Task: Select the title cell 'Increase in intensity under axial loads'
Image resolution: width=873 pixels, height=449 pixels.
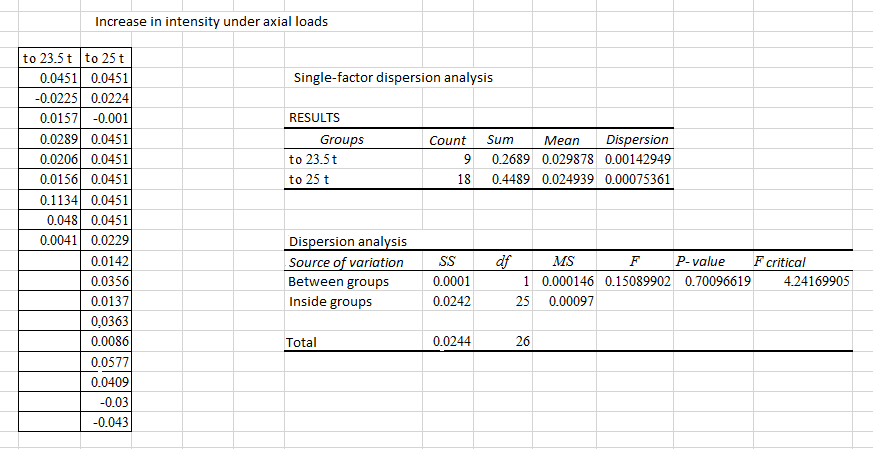Action: (x=212, y=22)
